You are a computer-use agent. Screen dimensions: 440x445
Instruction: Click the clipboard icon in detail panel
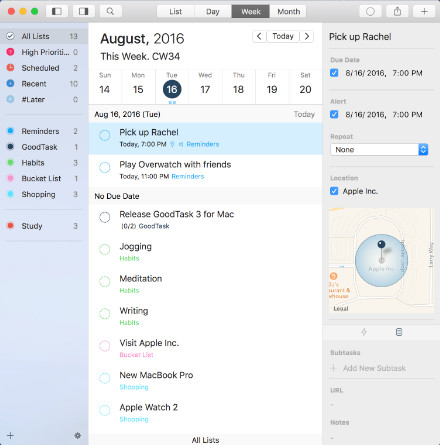pos(399,332)
